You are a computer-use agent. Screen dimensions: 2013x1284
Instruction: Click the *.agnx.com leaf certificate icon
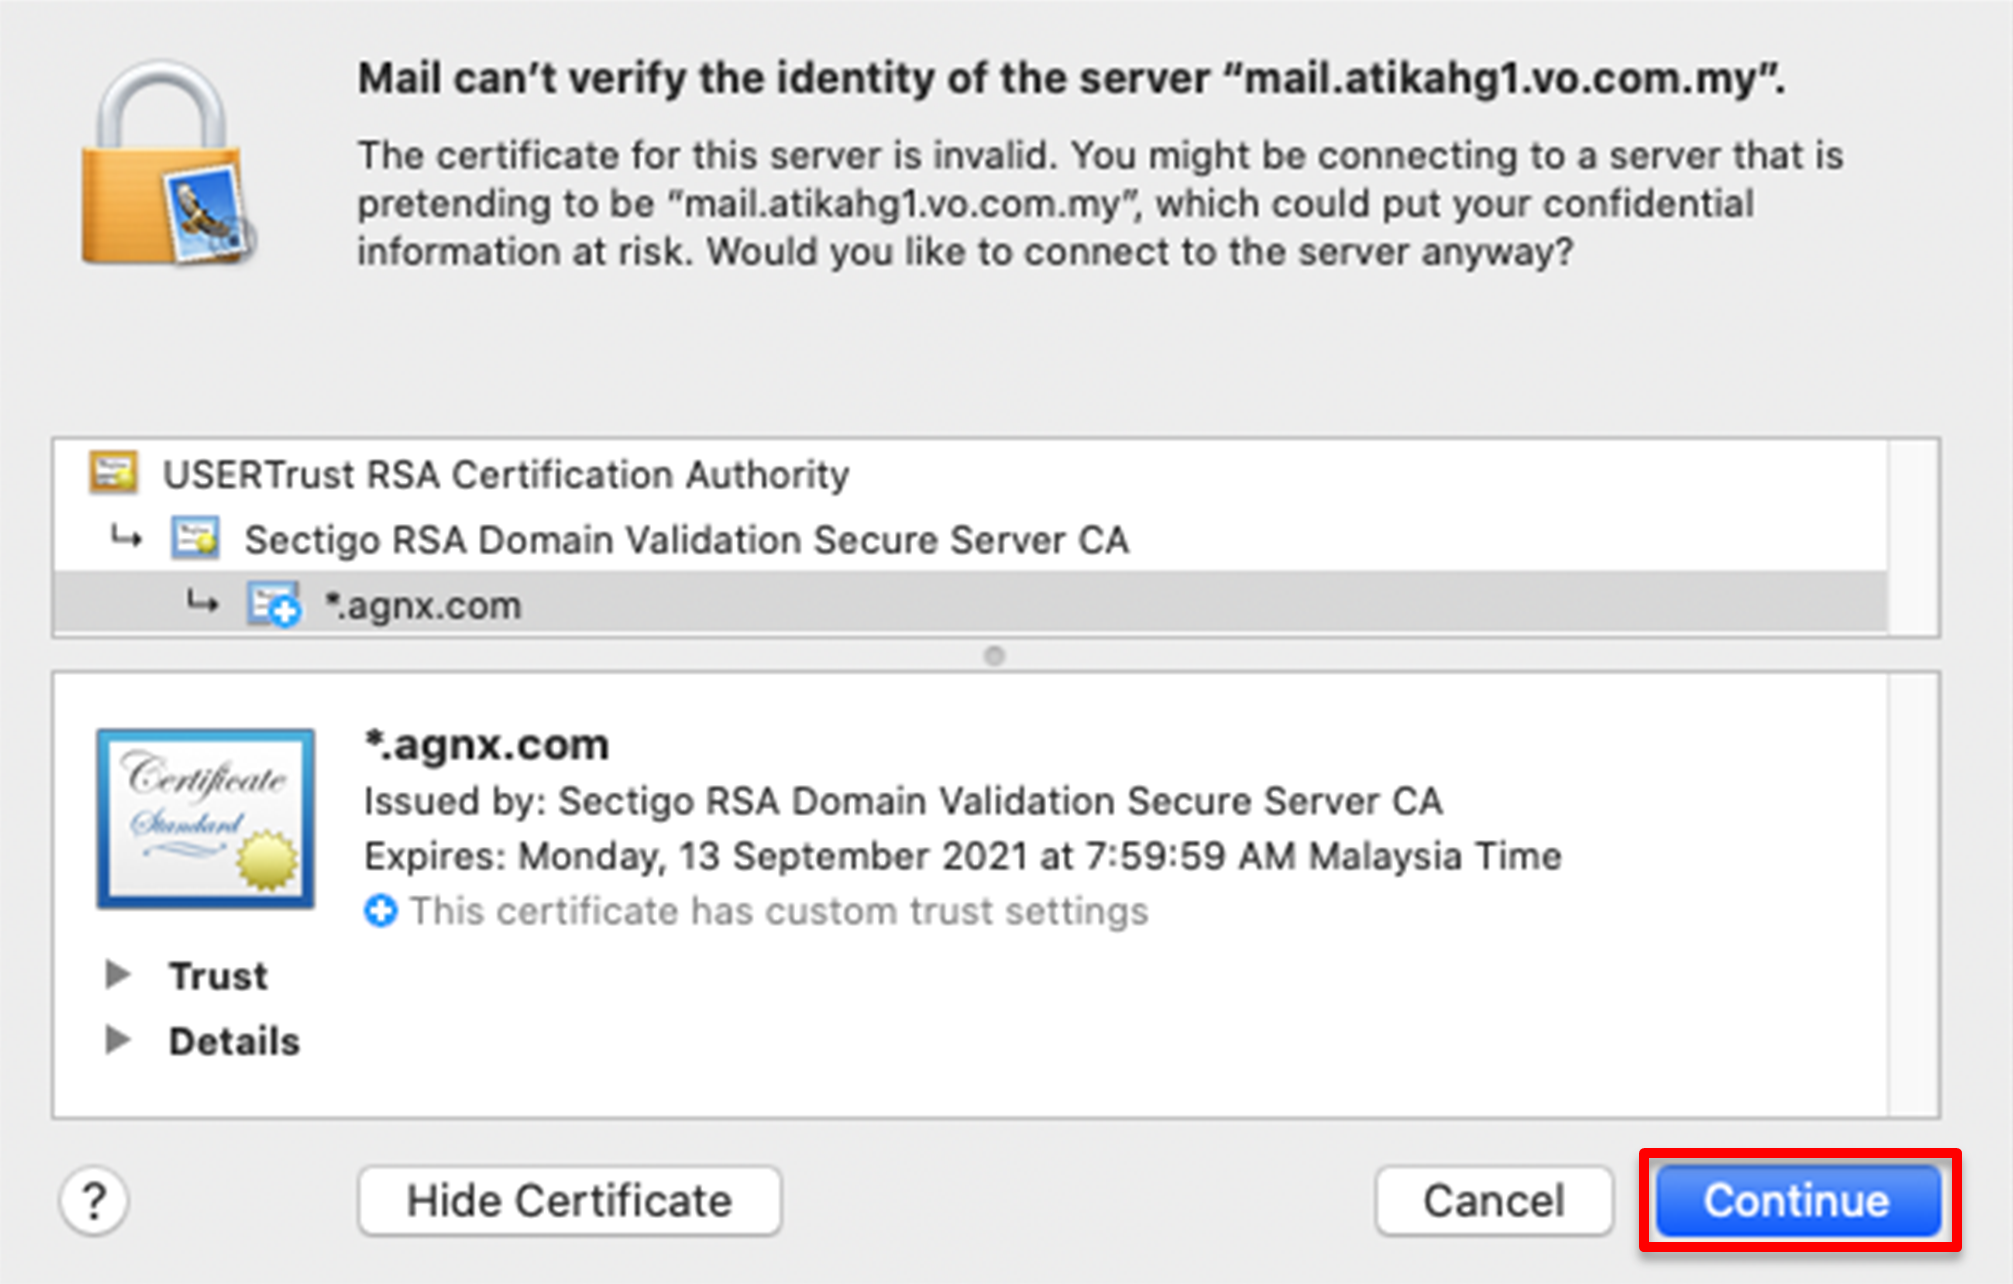click(274, 605)
